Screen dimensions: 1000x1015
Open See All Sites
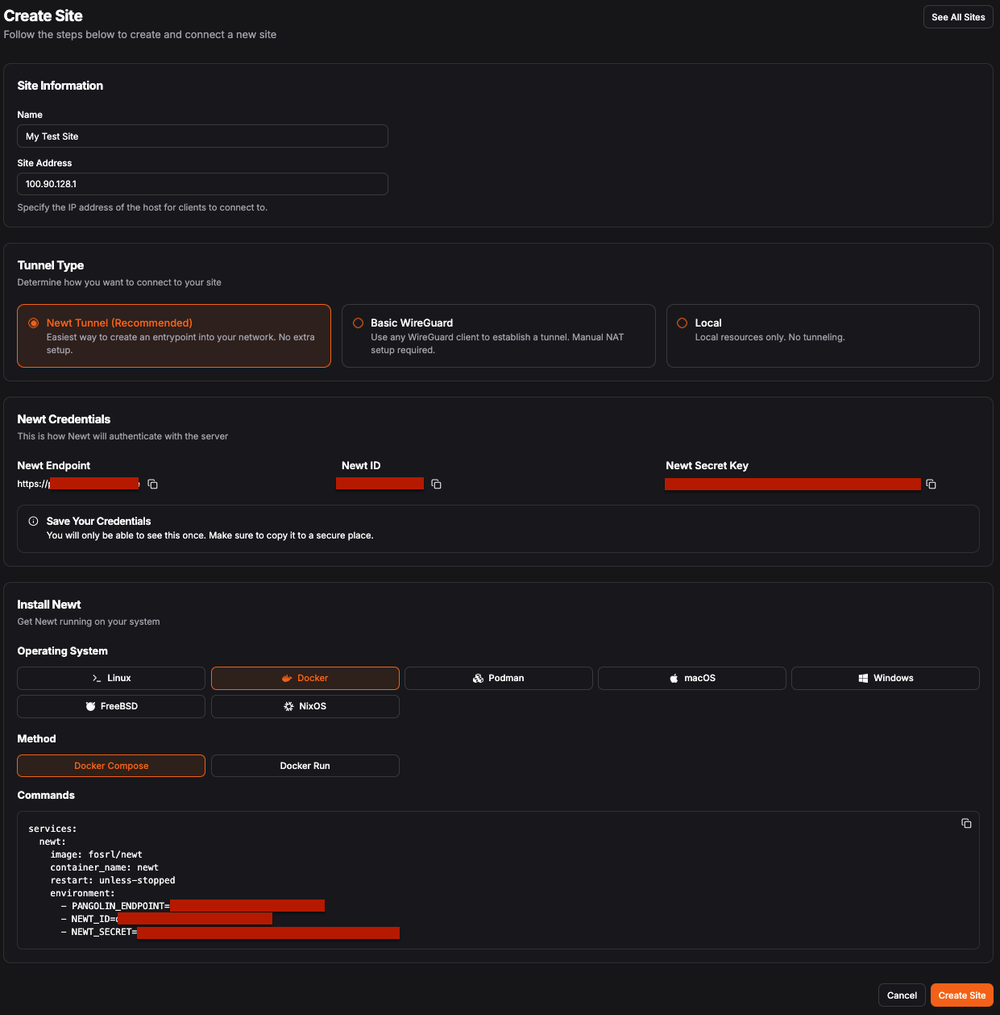957,16
